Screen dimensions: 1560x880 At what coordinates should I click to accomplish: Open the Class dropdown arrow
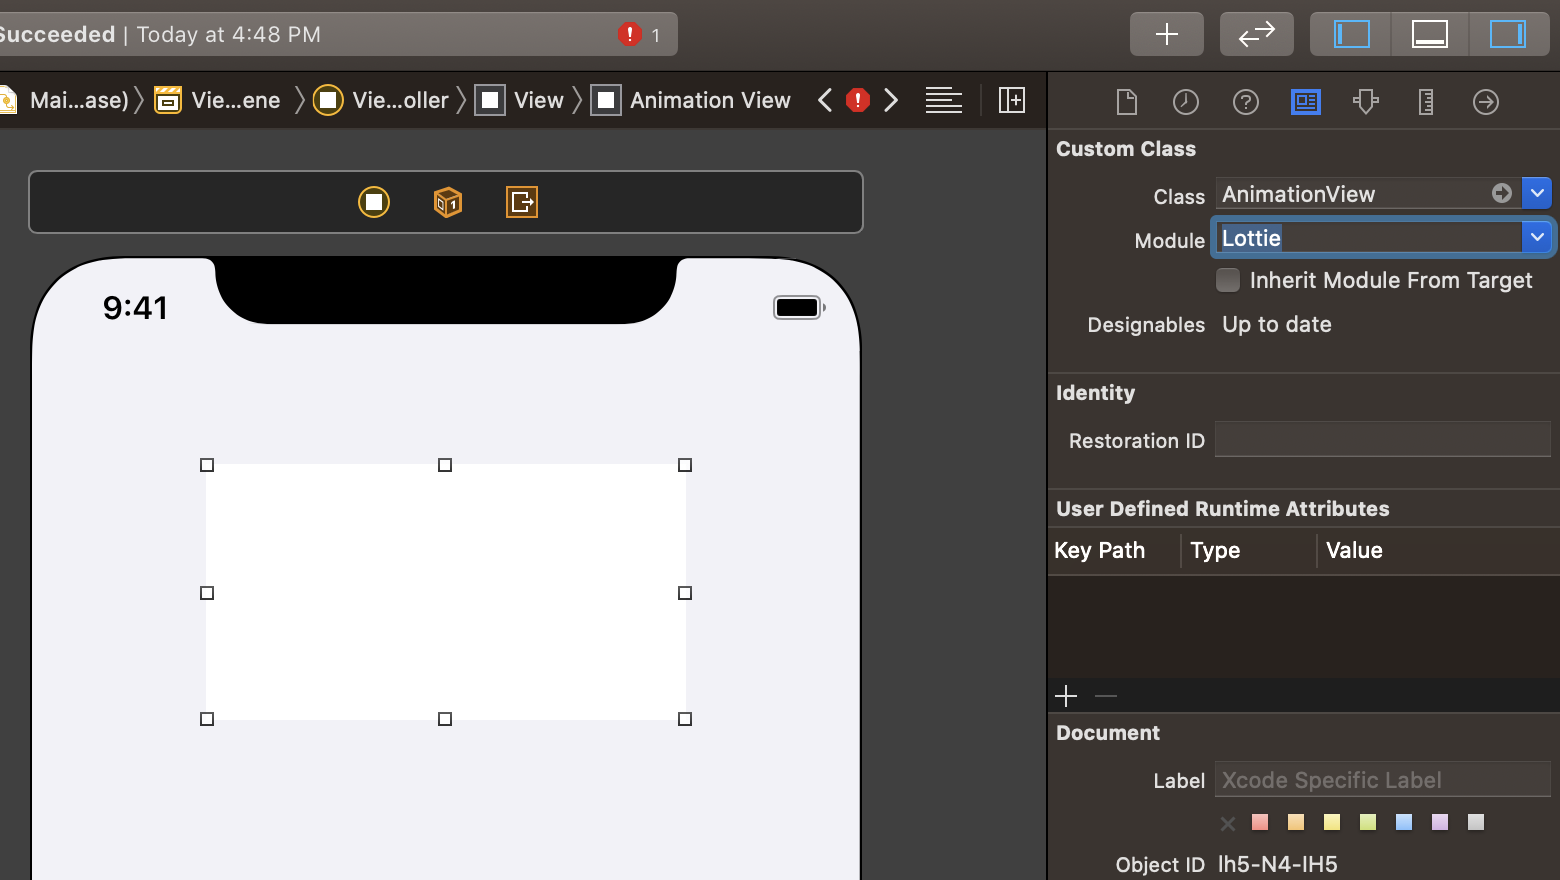(1536, 193)
